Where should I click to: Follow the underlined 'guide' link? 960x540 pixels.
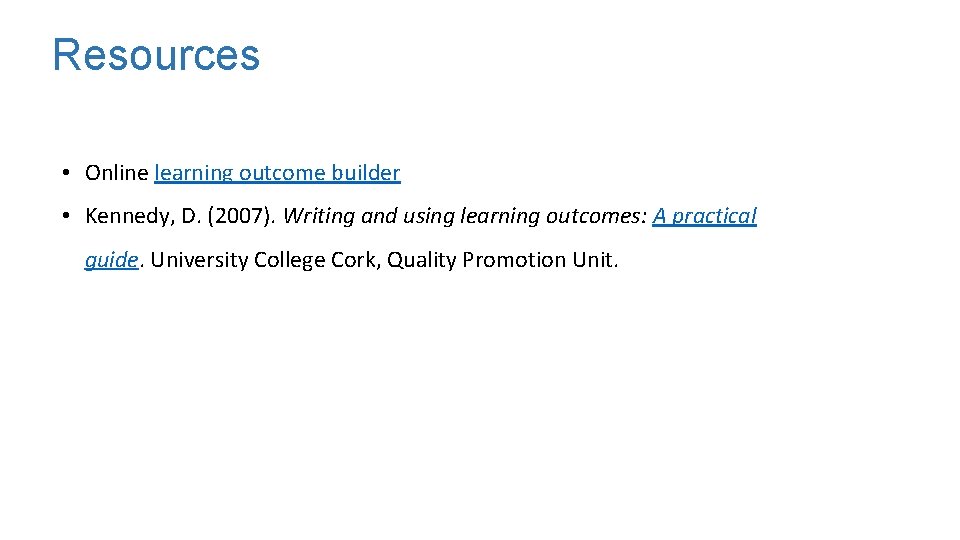[x=111, y=260]
